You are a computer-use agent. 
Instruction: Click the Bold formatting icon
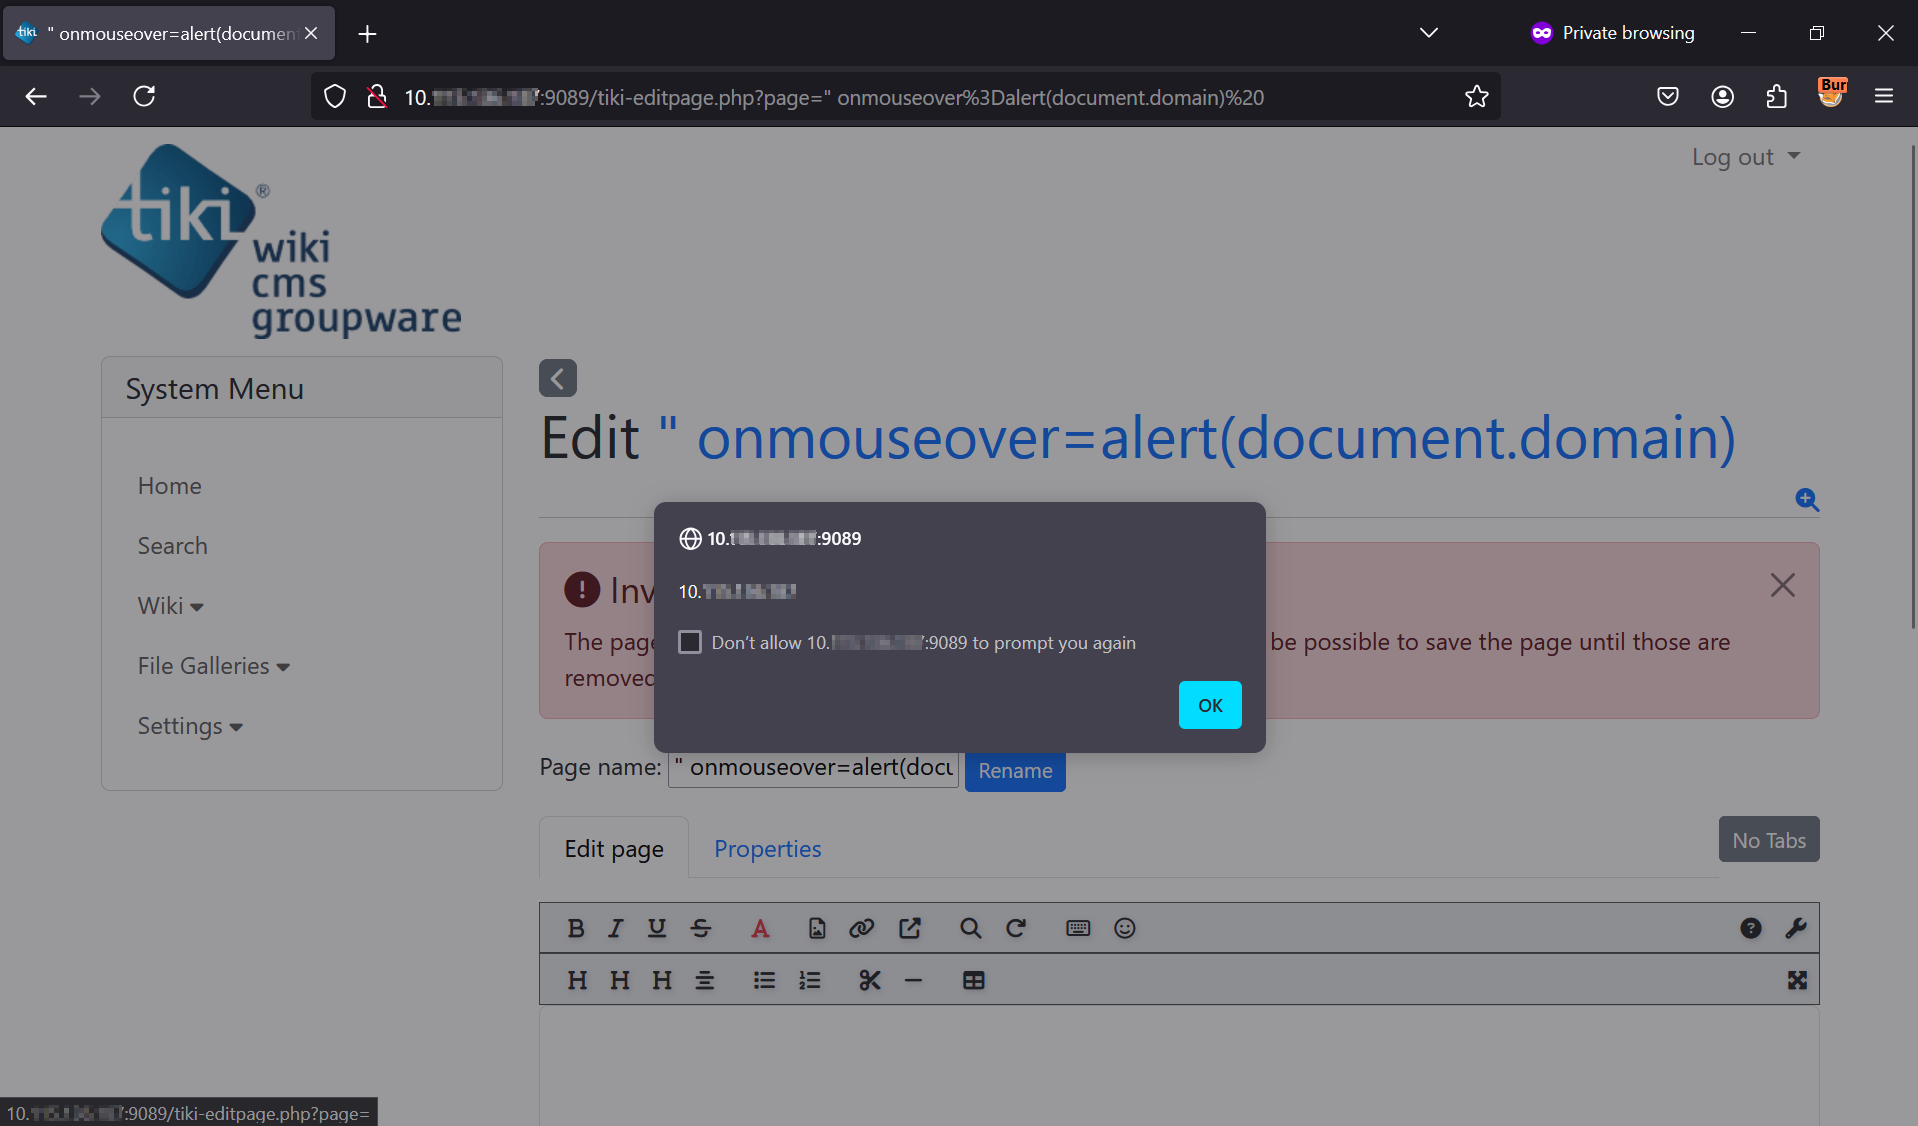click(x=576, y=928)
